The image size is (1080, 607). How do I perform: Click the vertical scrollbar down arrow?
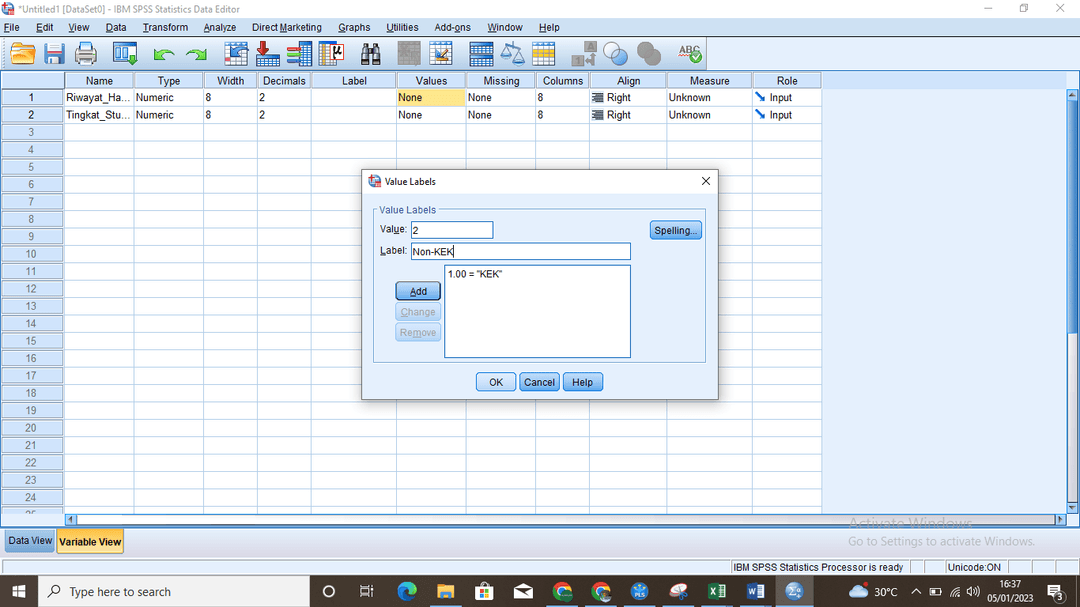point(1072,508)
